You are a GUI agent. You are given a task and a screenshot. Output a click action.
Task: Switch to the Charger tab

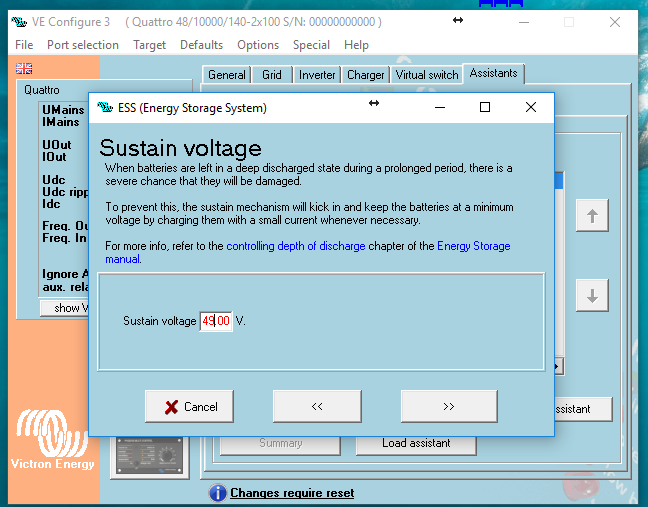365,75
